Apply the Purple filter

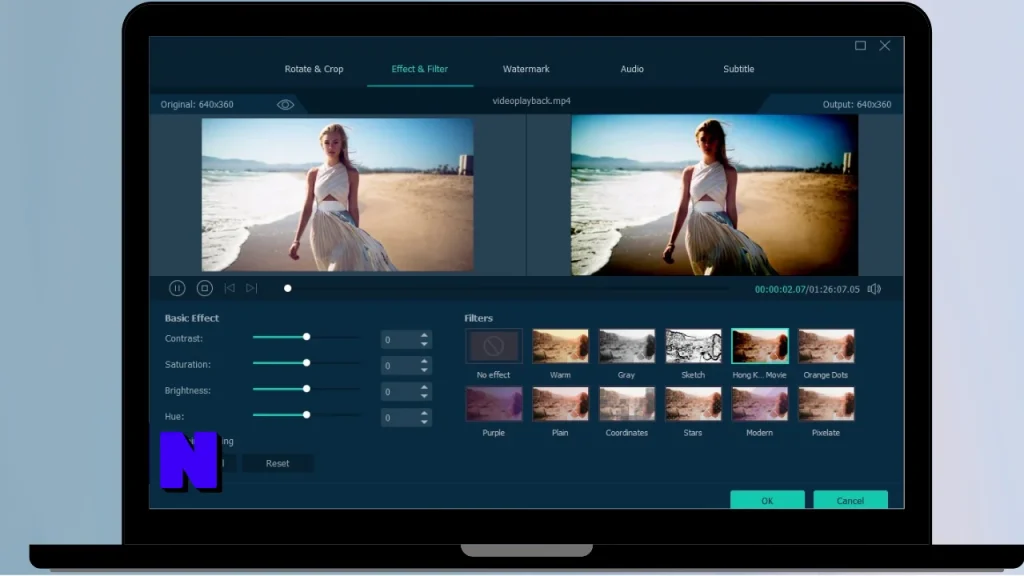pyautogui.click(x=494, y=404)
